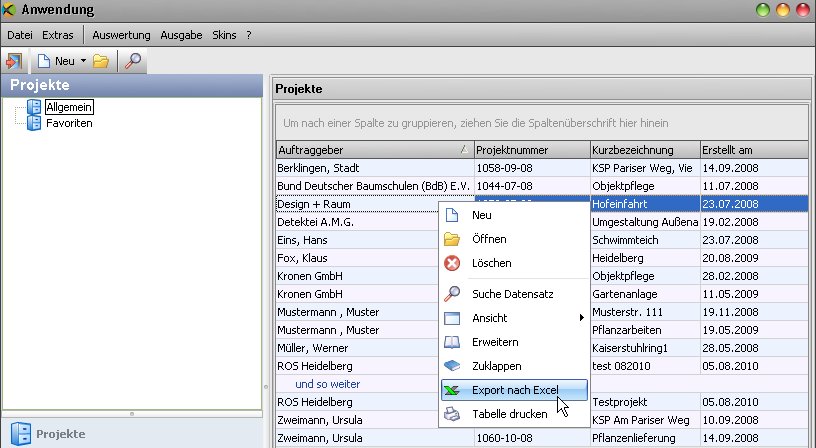
Task: Click the date 20.08.2009
Action: point(730,258)
